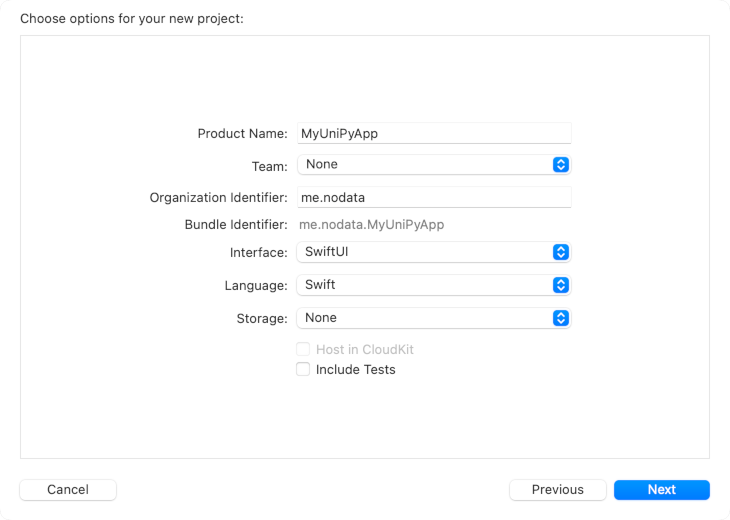
Task: Click the "Product Name:" label
Action: click(x=242, y=133)
